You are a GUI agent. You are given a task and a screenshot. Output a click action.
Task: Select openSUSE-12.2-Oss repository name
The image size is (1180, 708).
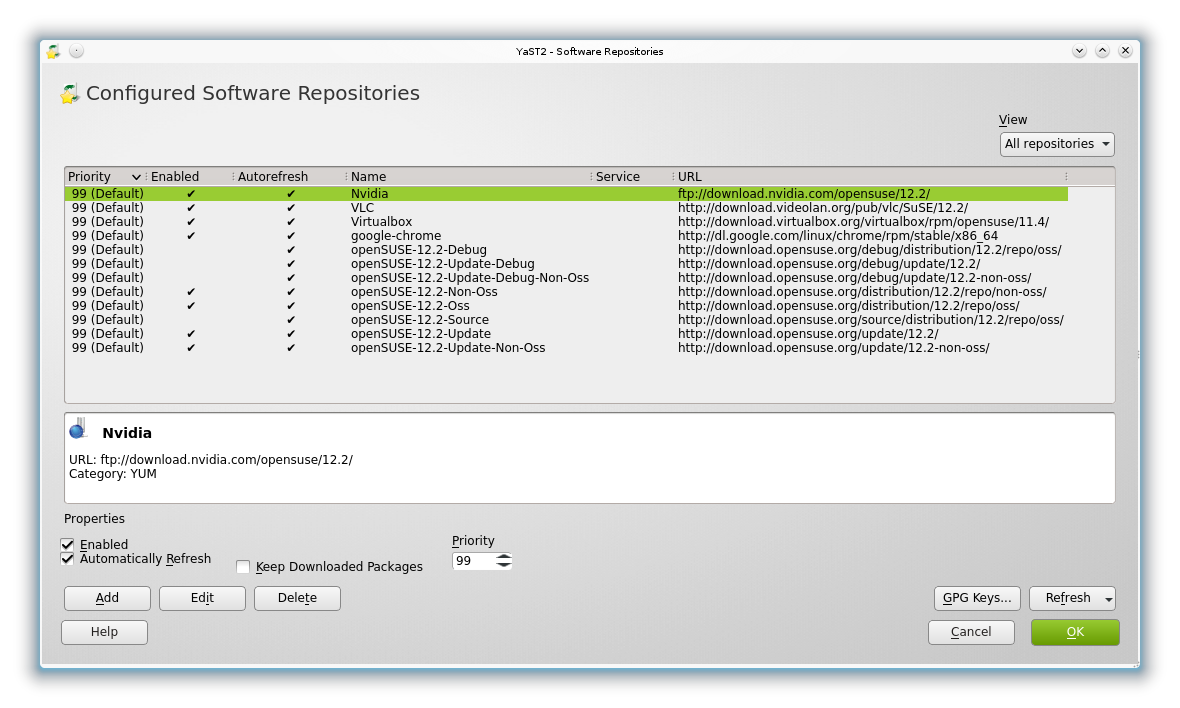pyautogui.click(x=410, y=306)
